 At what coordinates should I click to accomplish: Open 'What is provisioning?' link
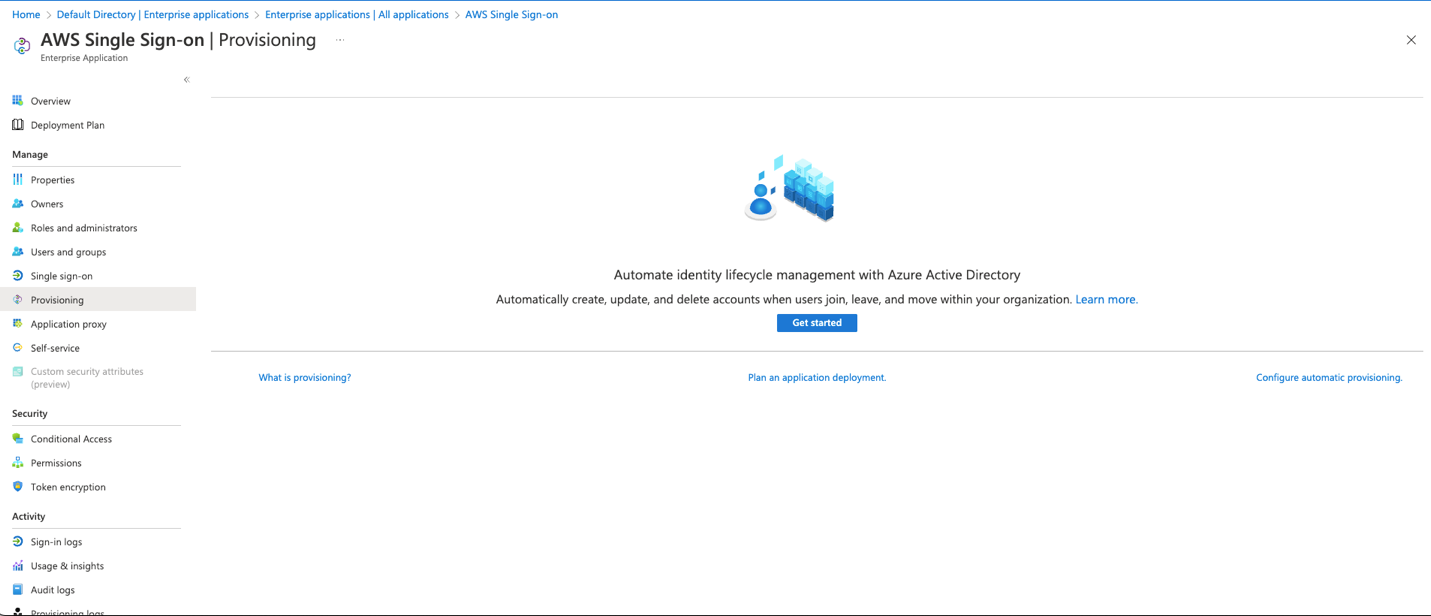tap(305, 378)
